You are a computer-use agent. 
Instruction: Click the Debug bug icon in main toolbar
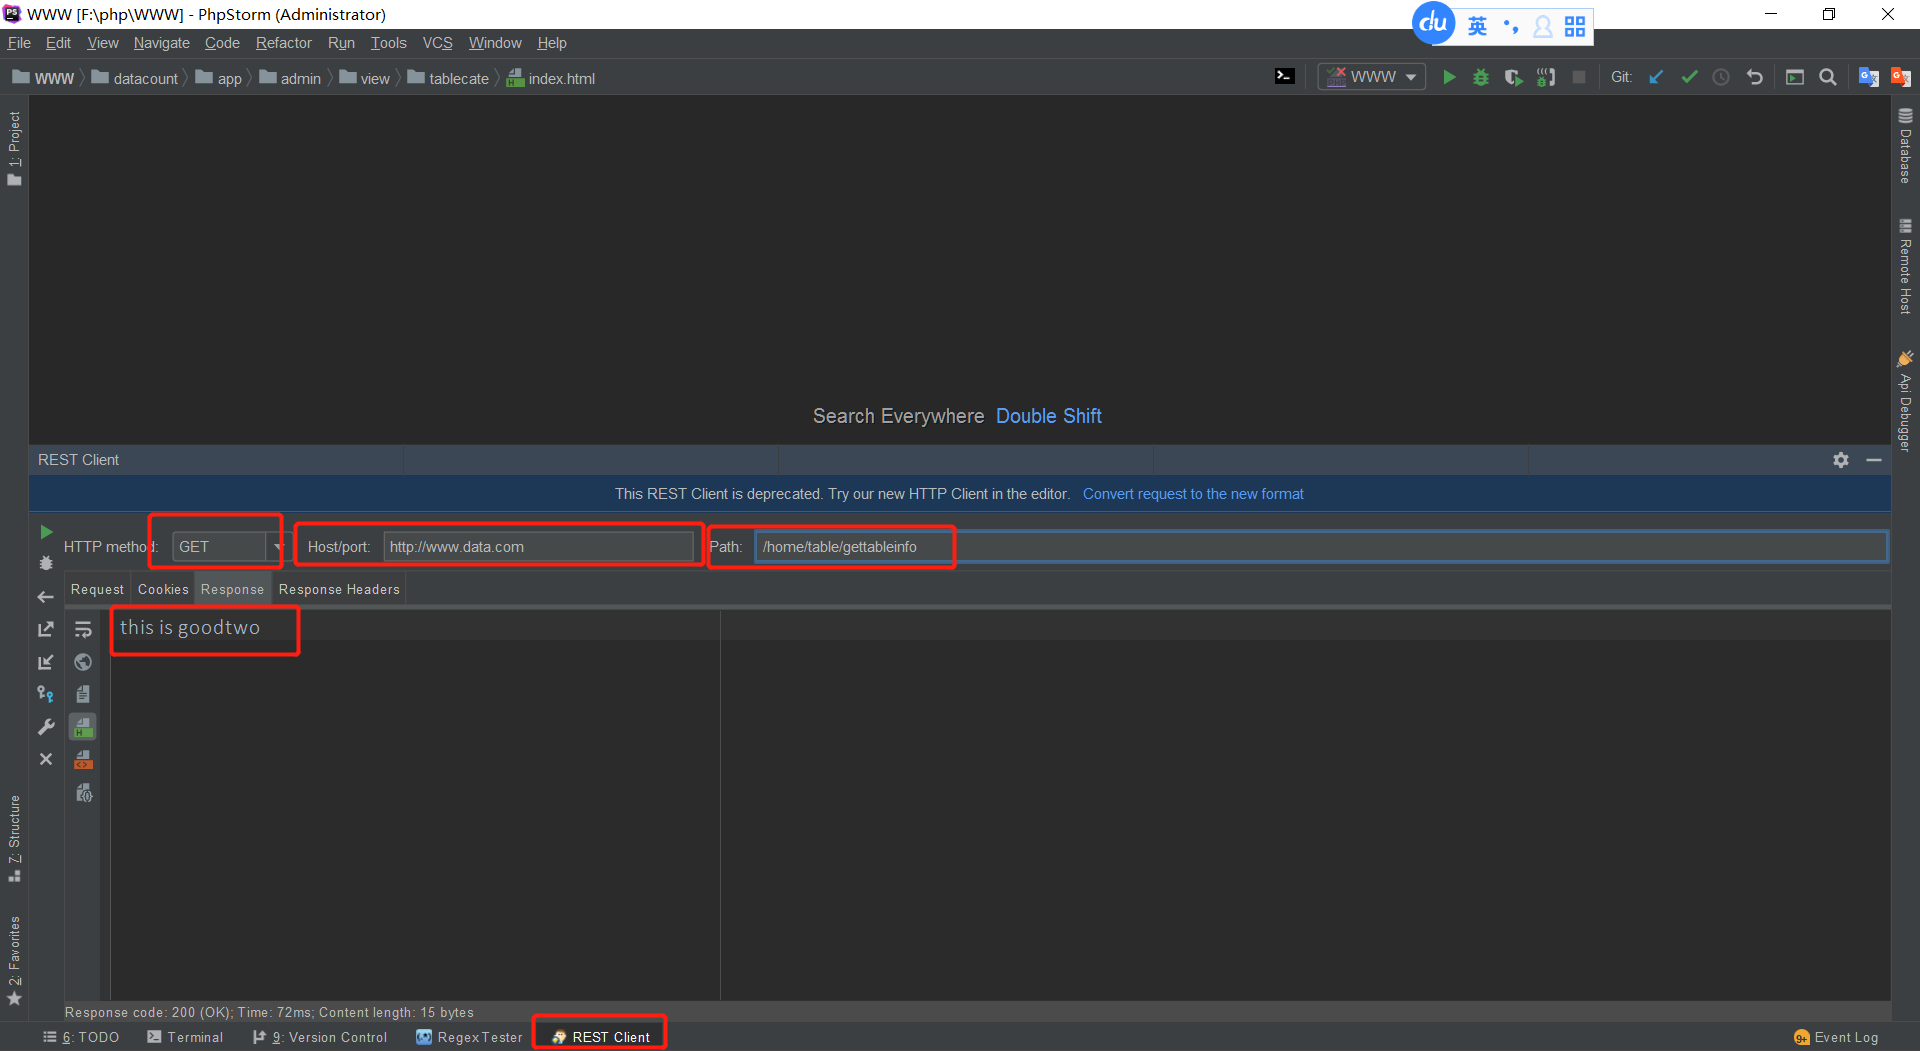(1481, 77)
